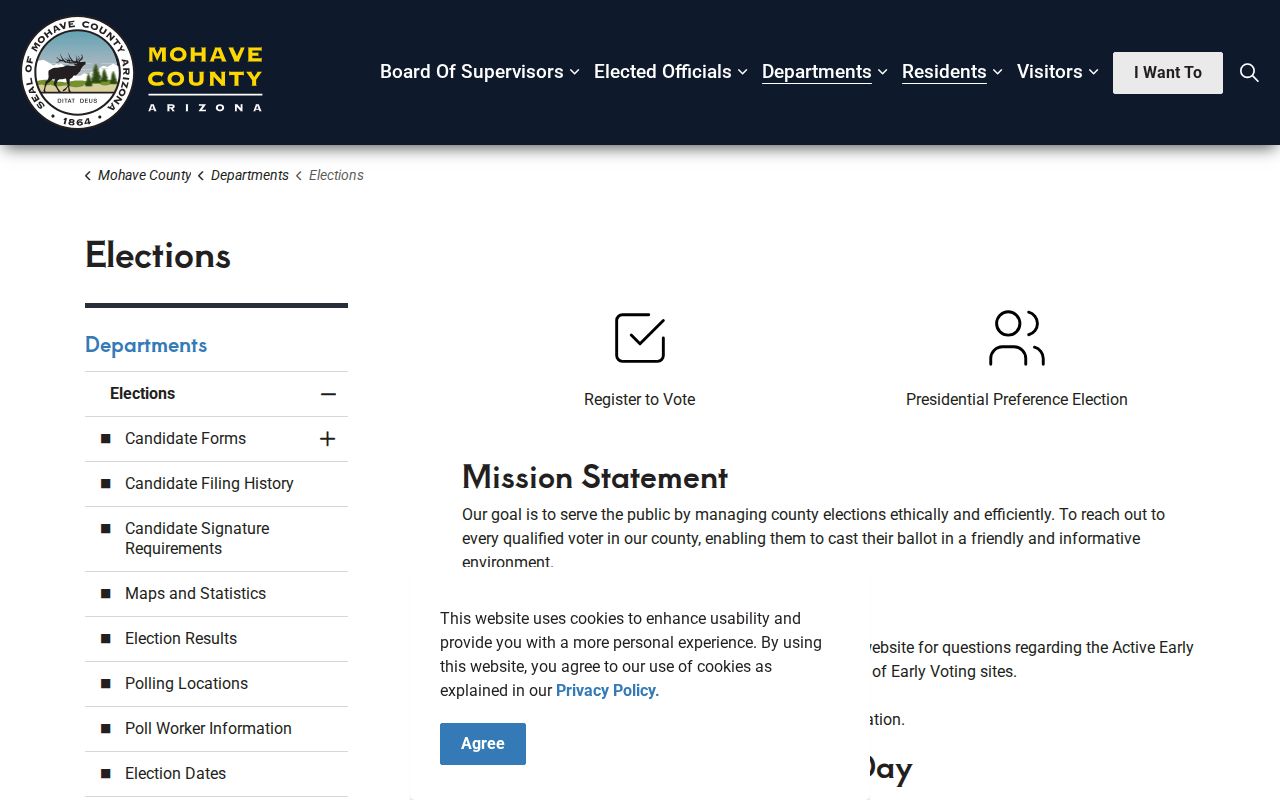The image size is (1280, 800).
Task: Select Elections in the sidebar menu
Action: (142, 394)
